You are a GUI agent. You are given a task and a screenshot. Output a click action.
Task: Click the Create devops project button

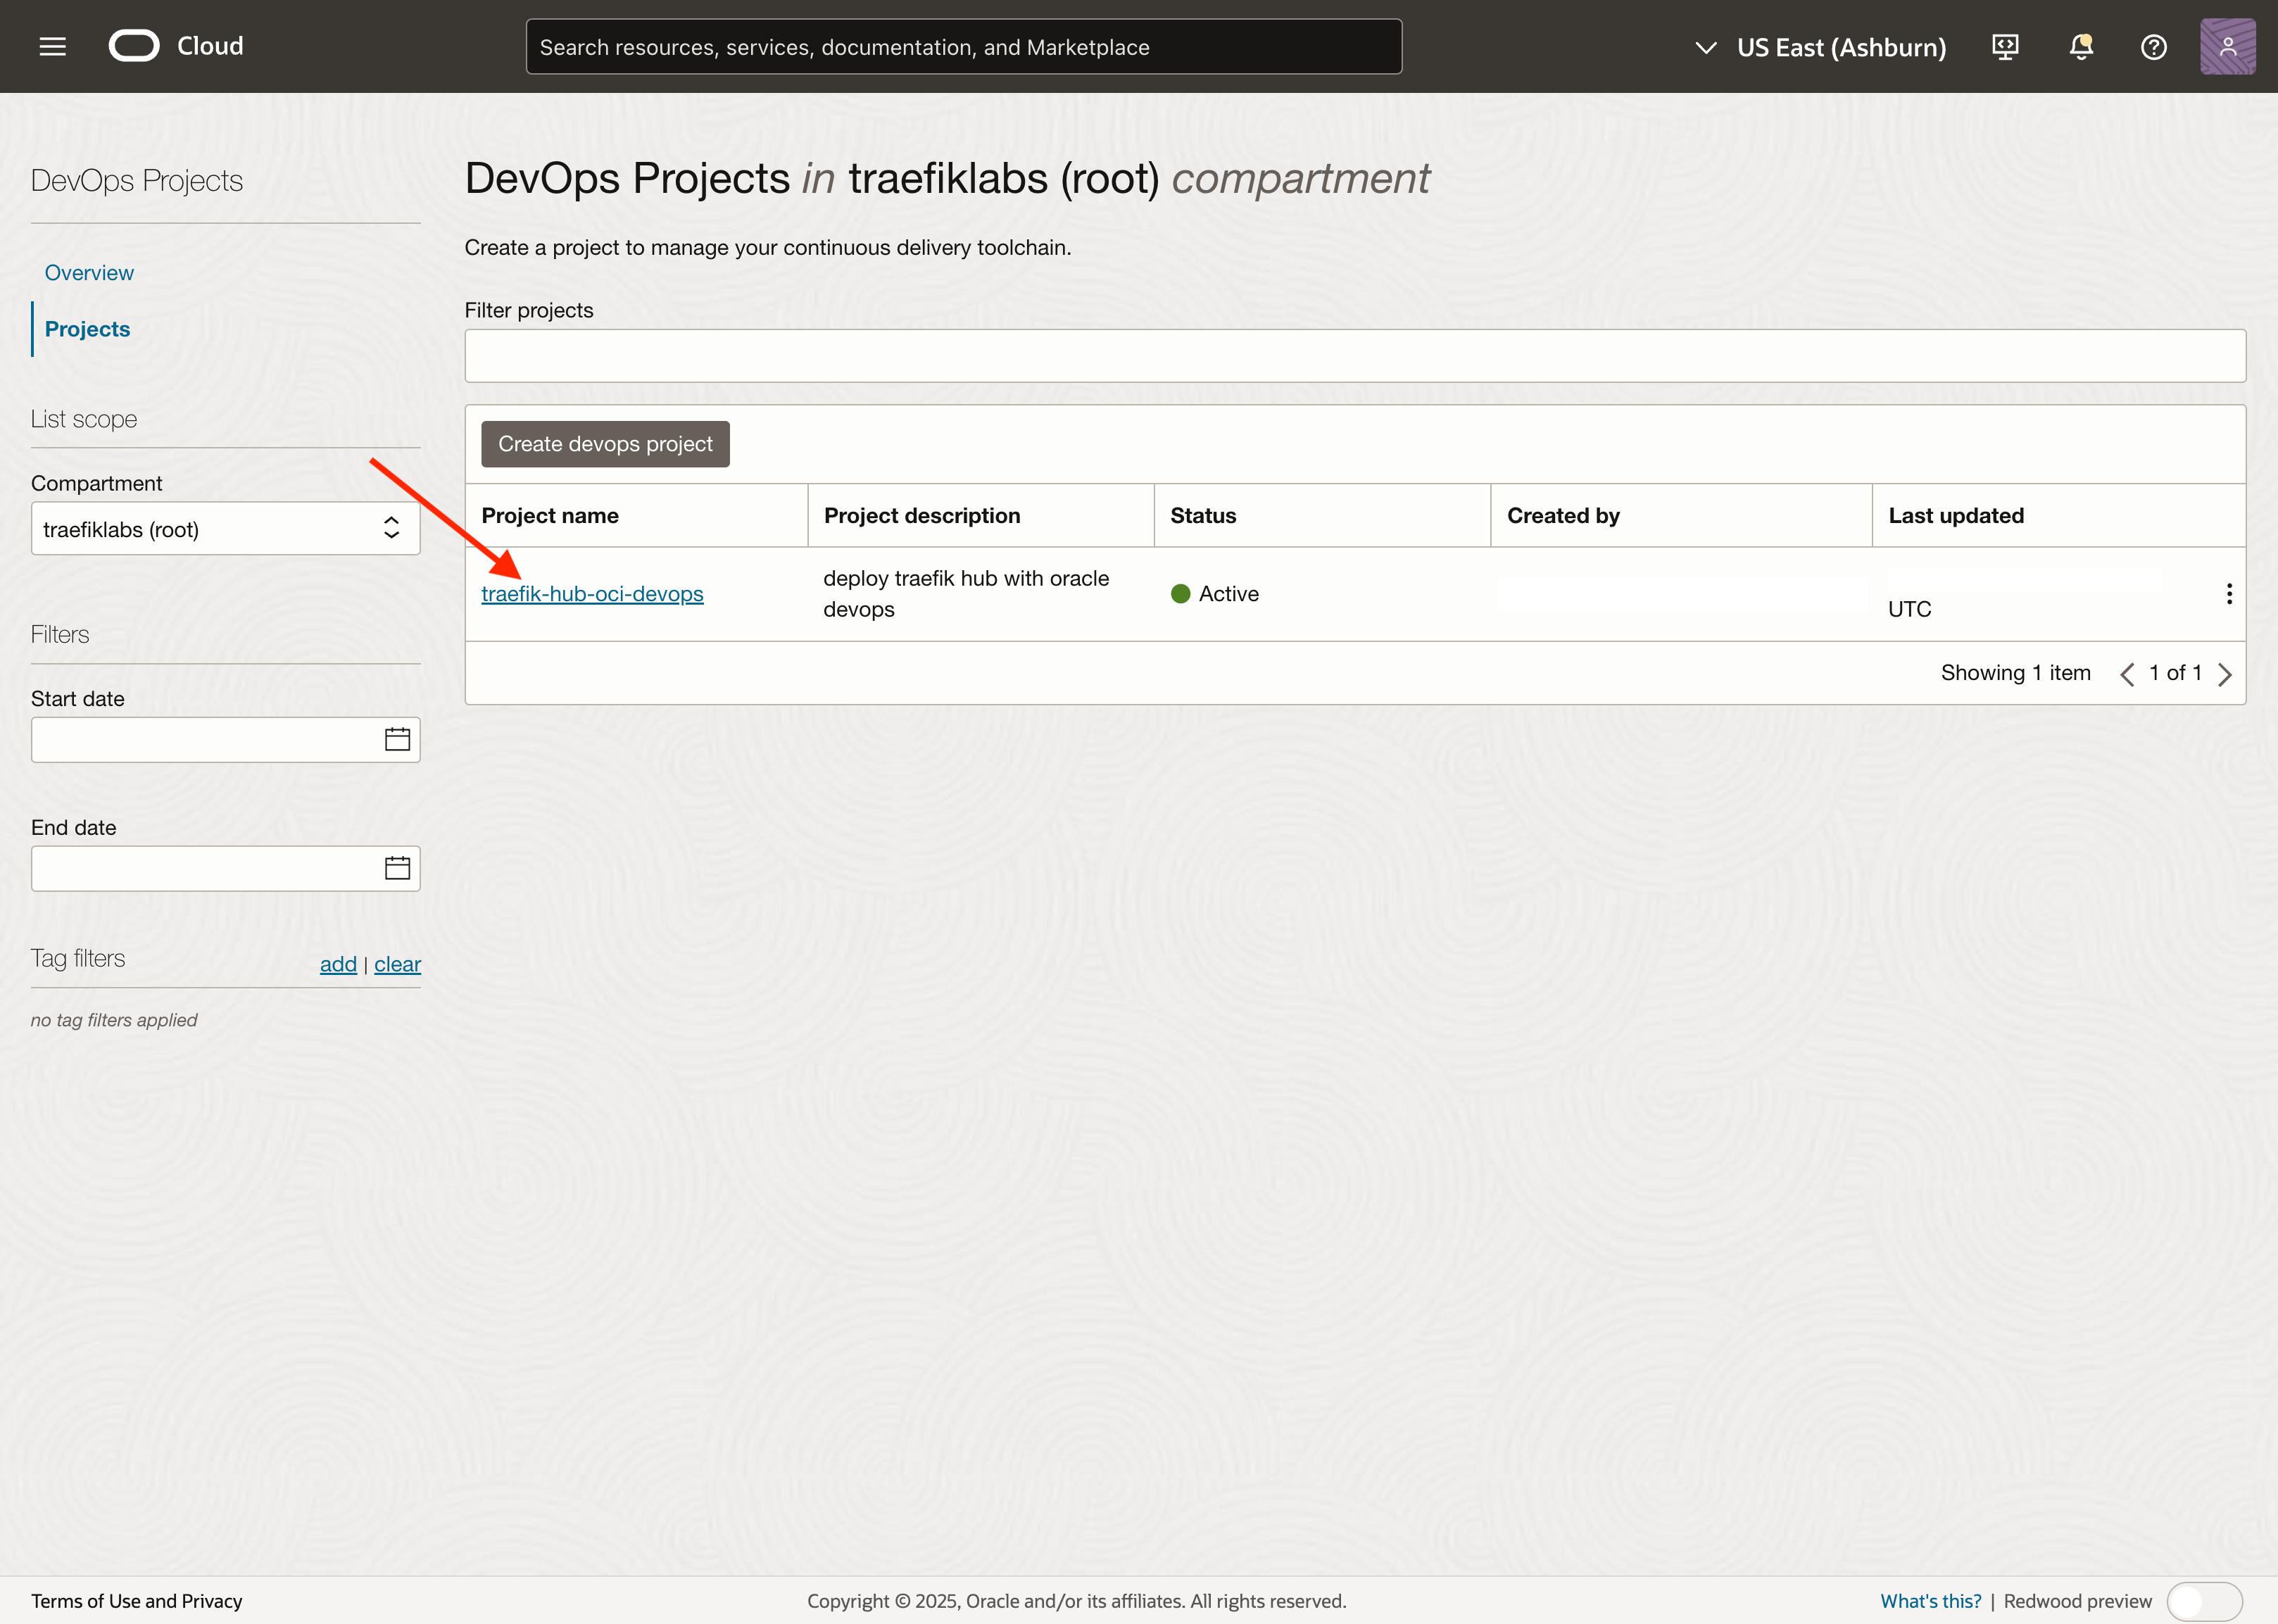click(x=605, y=444)
